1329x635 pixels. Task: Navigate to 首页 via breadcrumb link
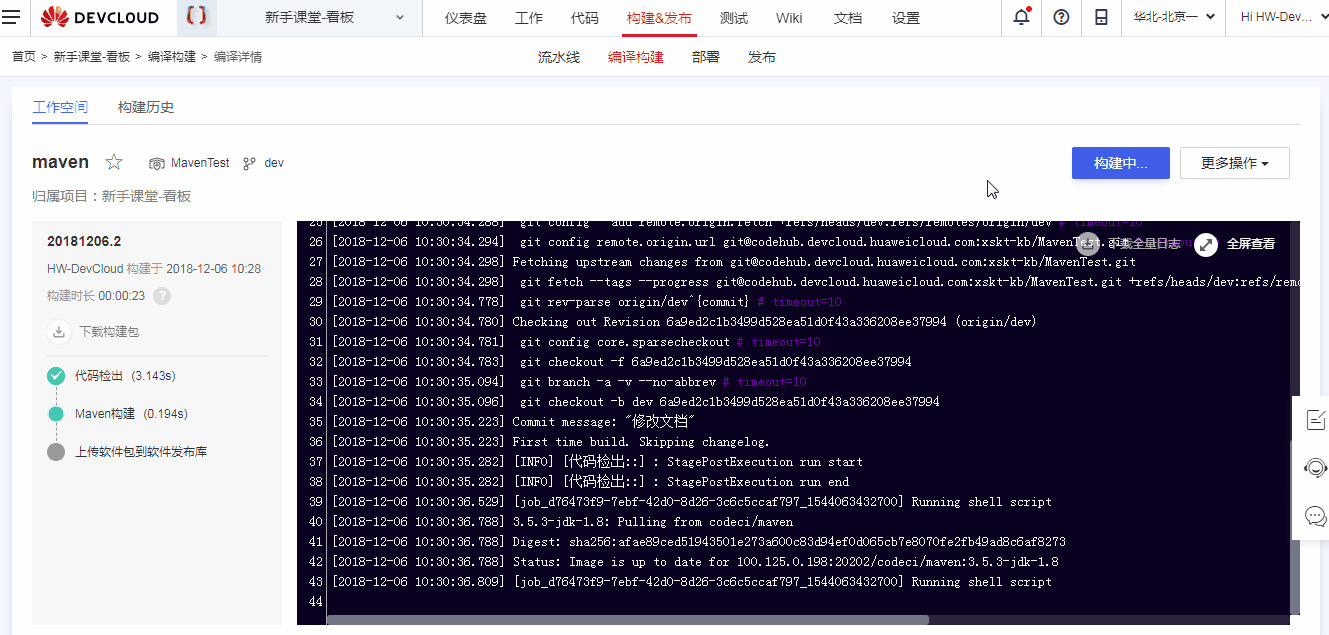coord(23,57)
